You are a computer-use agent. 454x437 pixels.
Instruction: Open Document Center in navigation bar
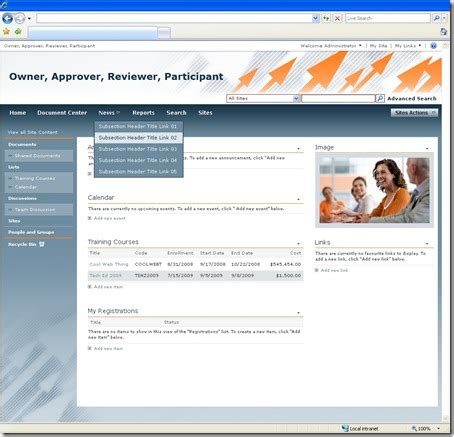(x=62, y=113)
